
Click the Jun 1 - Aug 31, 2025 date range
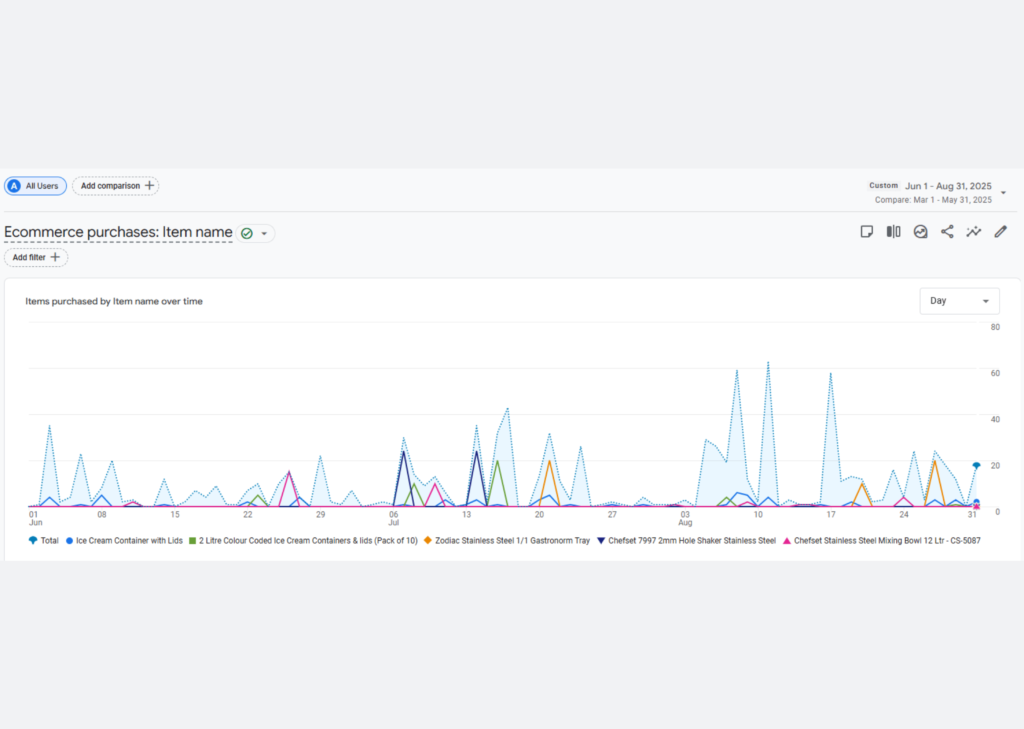pos(948,186)
